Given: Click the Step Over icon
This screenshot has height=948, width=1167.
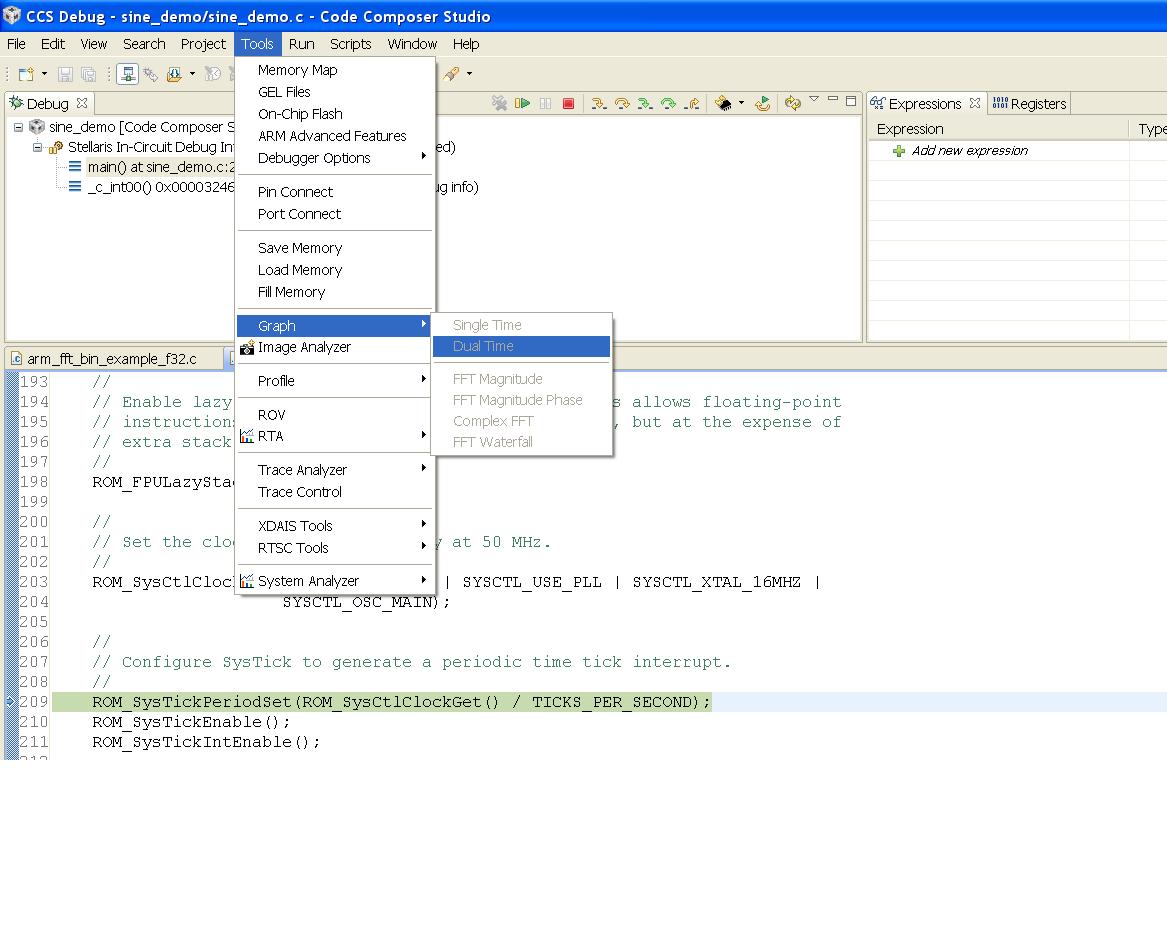Looking at the screenshot, I should click(621, 103).
